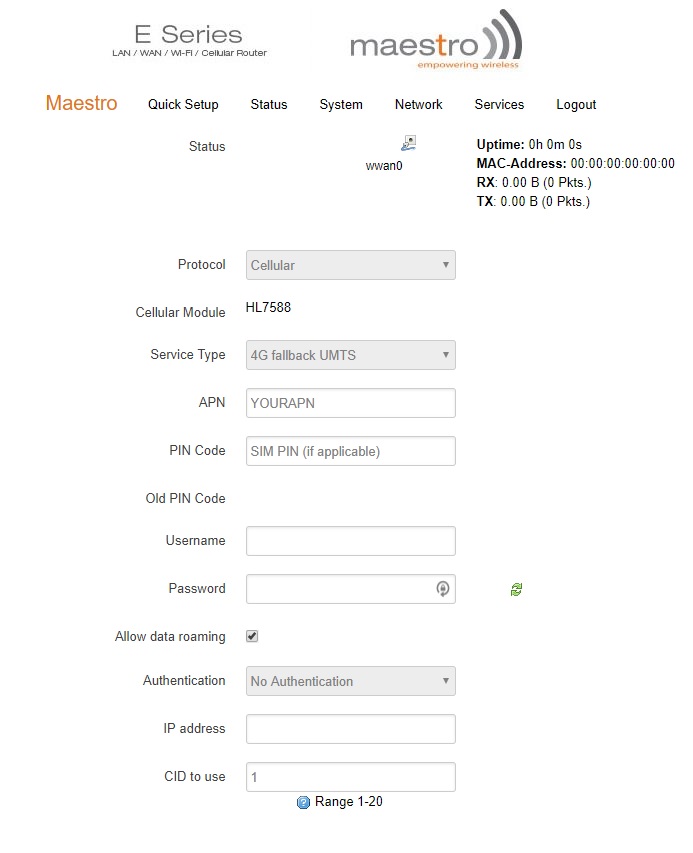Click the E Series router logo
The width and height of the screenshot is (693, 853).
pos(189,40)
